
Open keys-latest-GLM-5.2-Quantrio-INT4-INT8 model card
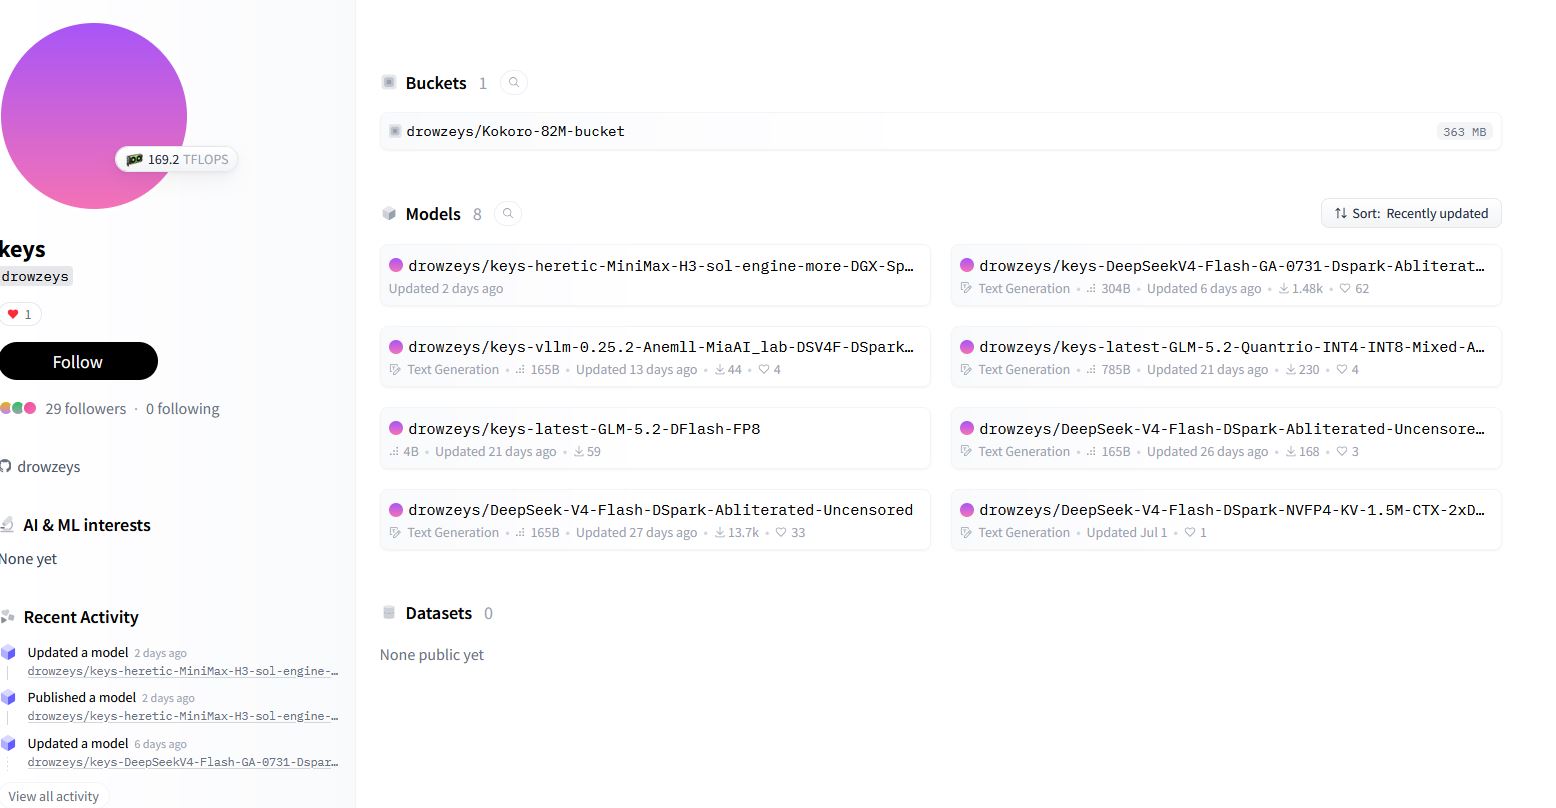[1226, 357]
